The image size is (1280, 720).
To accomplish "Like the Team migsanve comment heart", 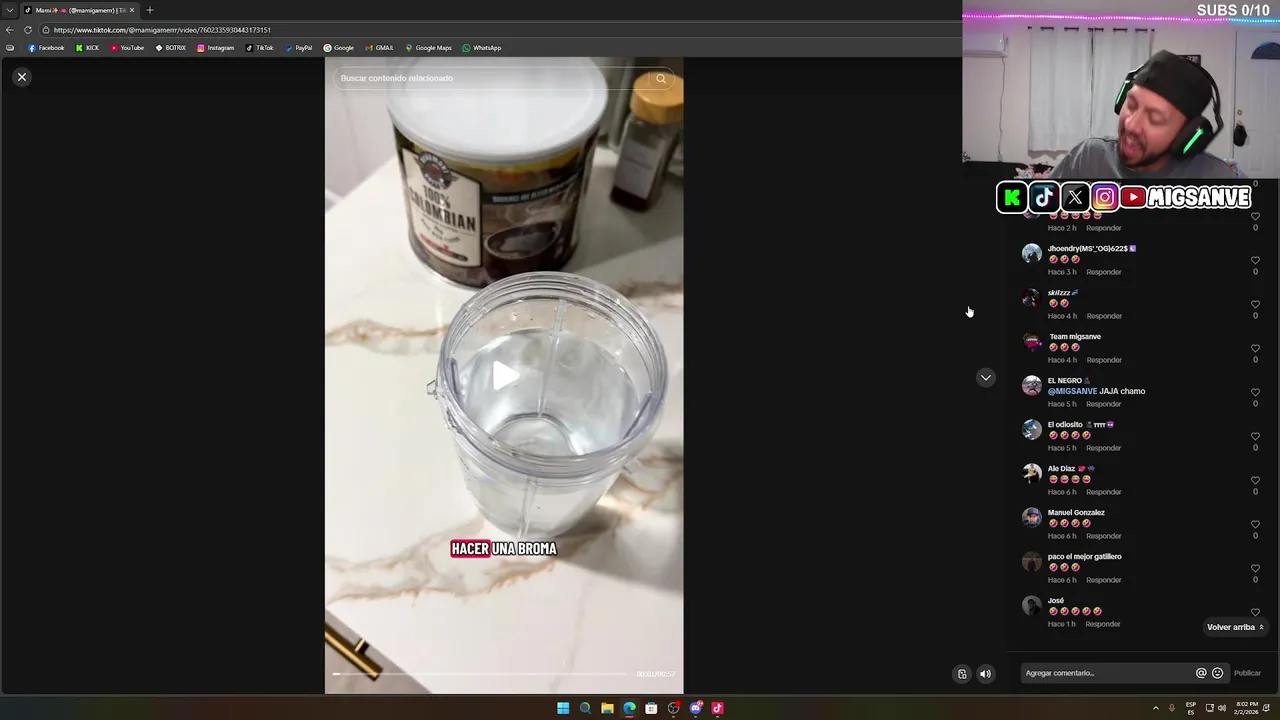I will point(1255,349).
